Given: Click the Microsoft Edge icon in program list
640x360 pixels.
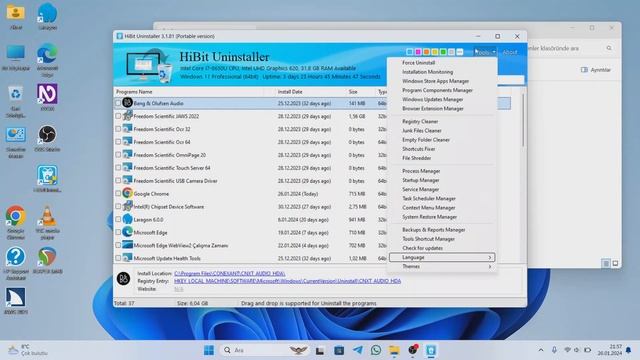Looking at the screenshot, I should [127, 232].
